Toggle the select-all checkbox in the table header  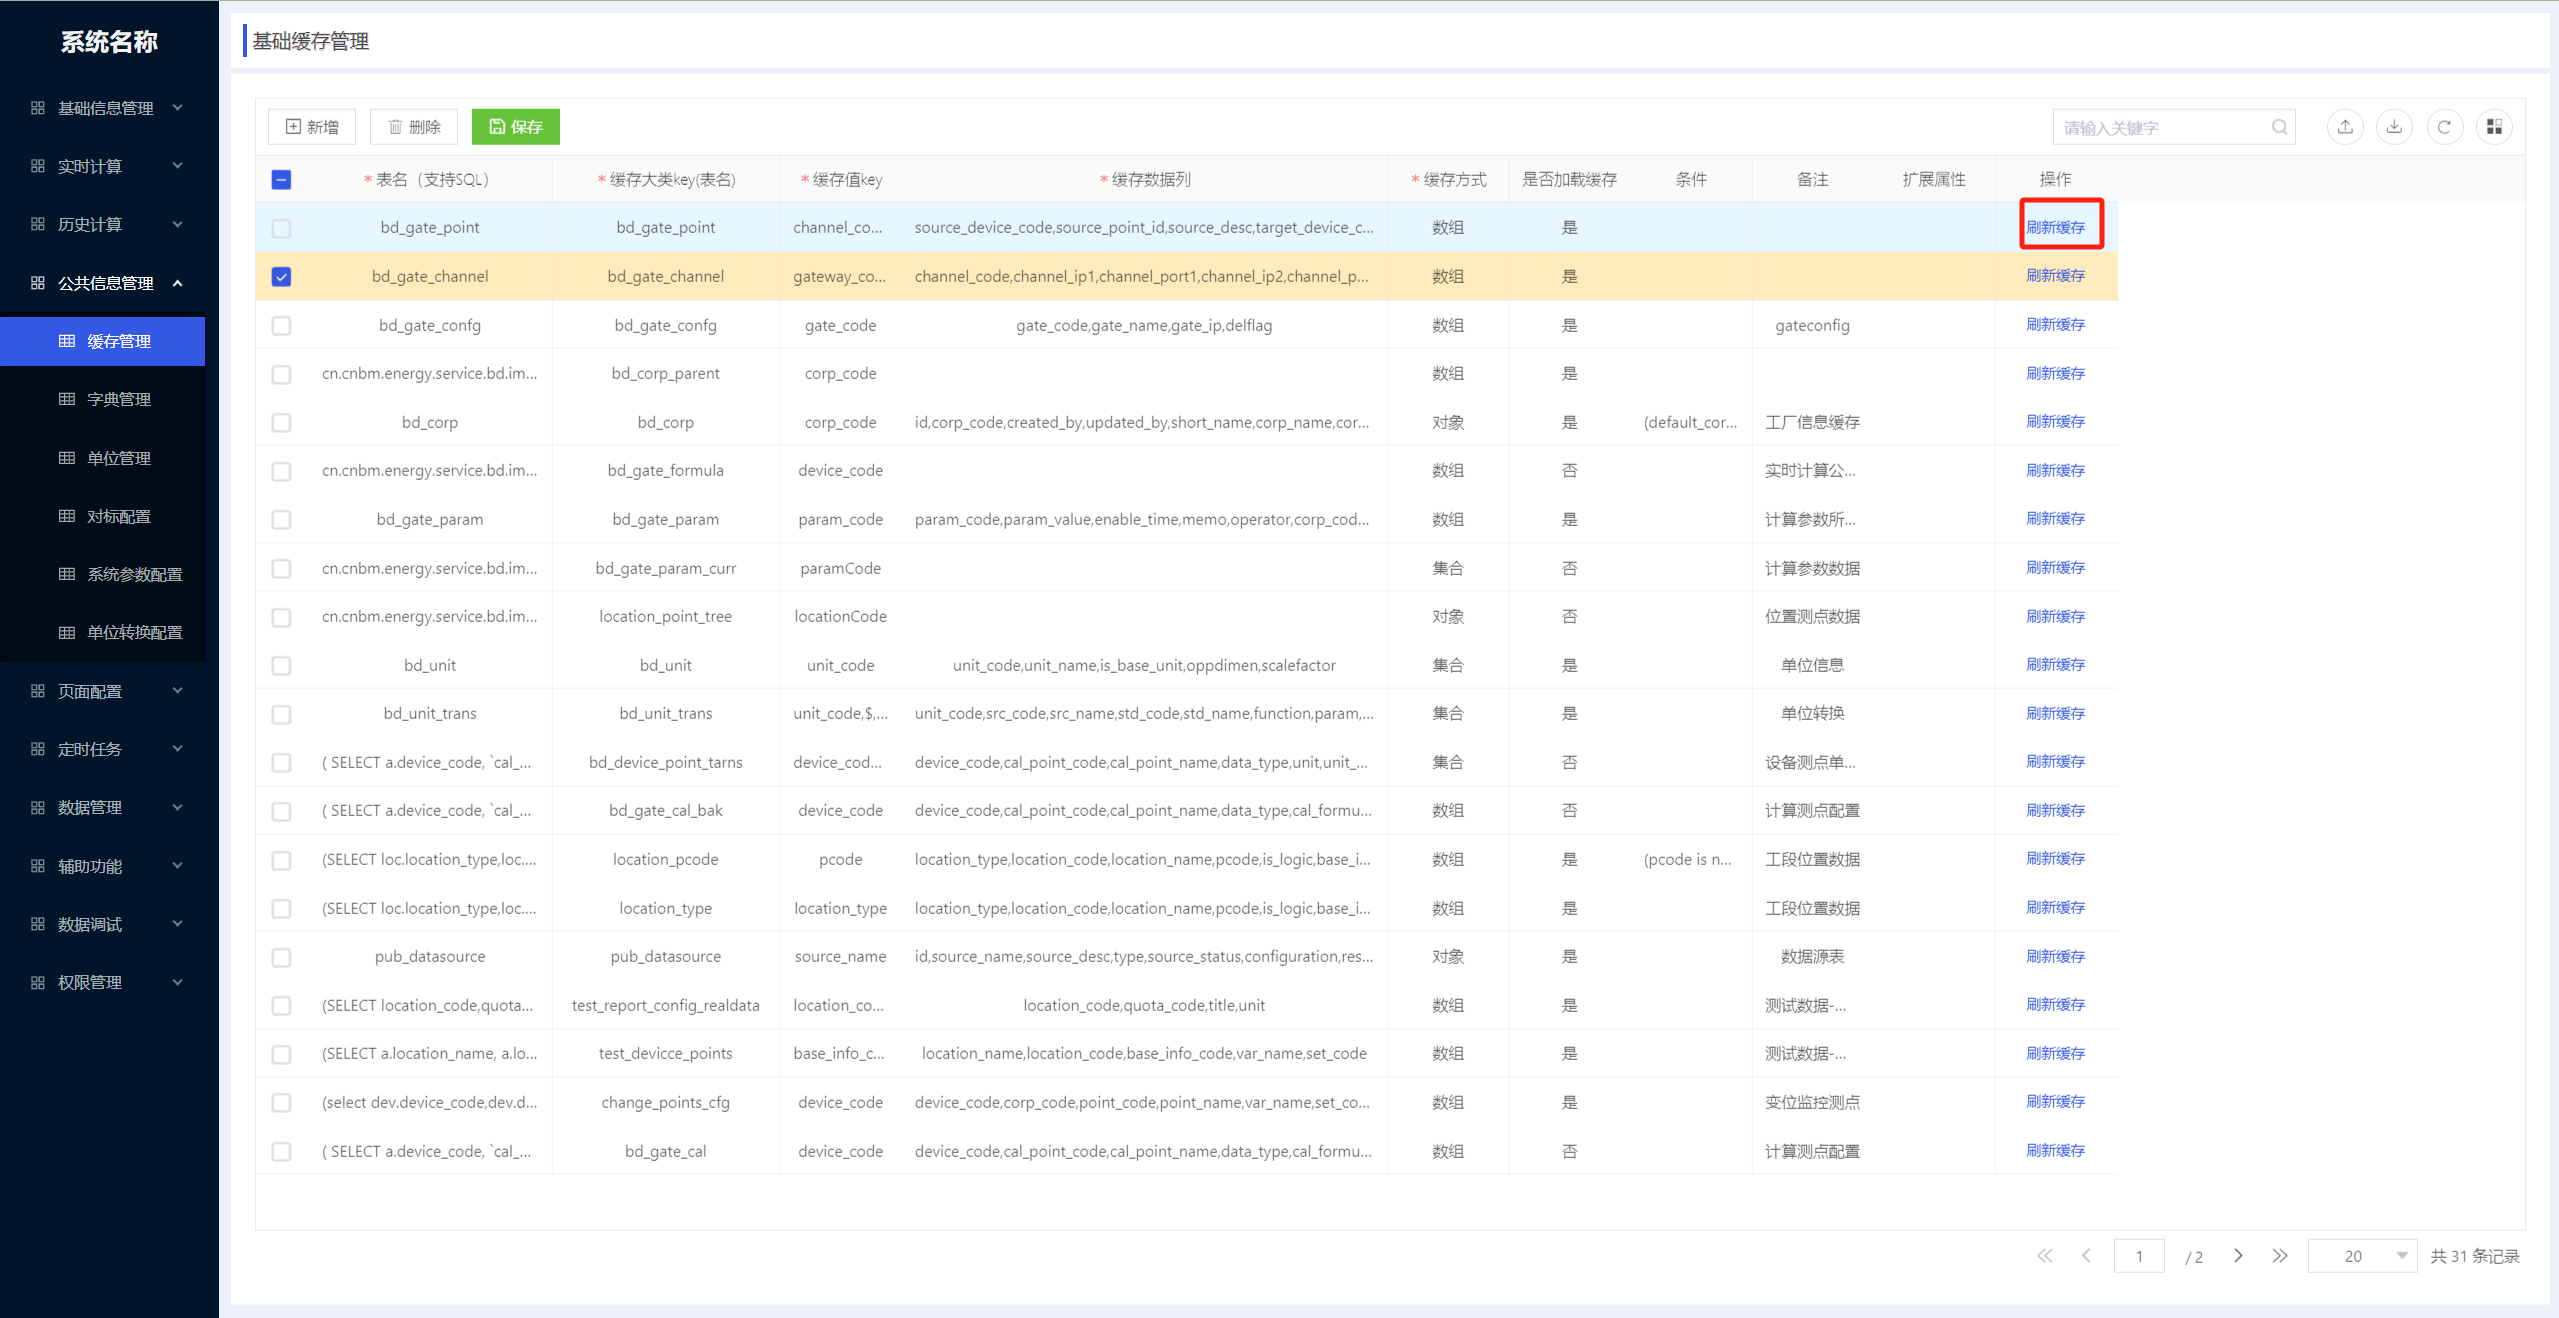tap(281, 180)
